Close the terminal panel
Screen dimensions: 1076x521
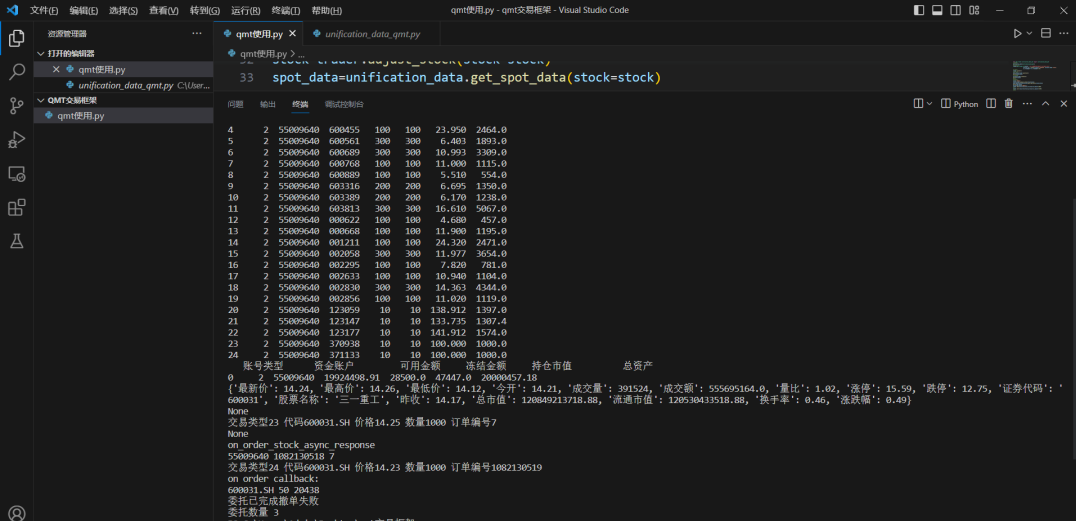coord(1064,104)
